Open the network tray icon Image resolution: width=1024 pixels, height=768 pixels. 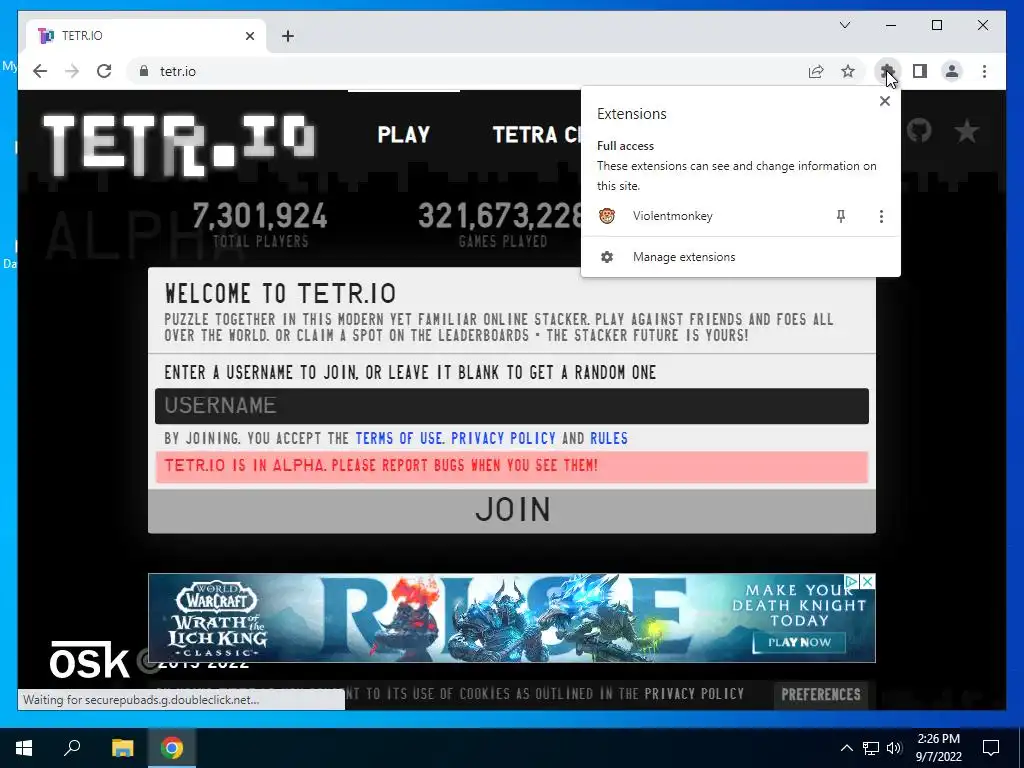coord(871,748)
